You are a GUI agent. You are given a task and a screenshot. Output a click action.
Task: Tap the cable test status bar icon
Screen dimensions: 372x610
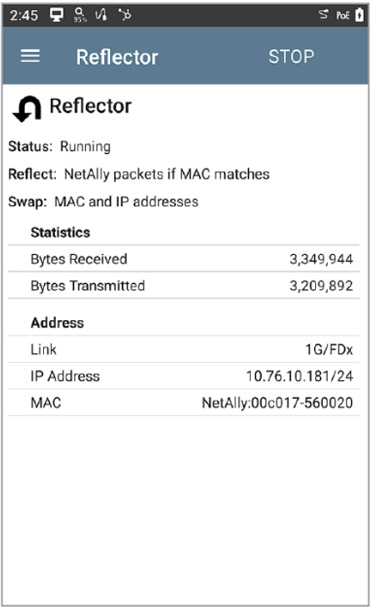(x=101, y=15)
